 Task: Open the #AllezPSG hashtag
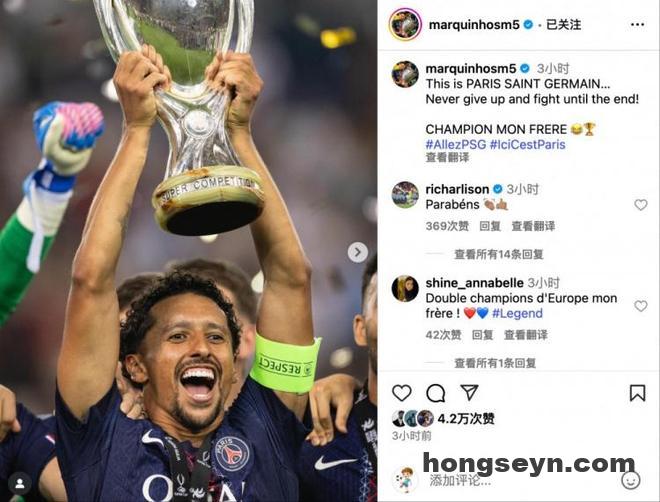[x=455, y=144]
